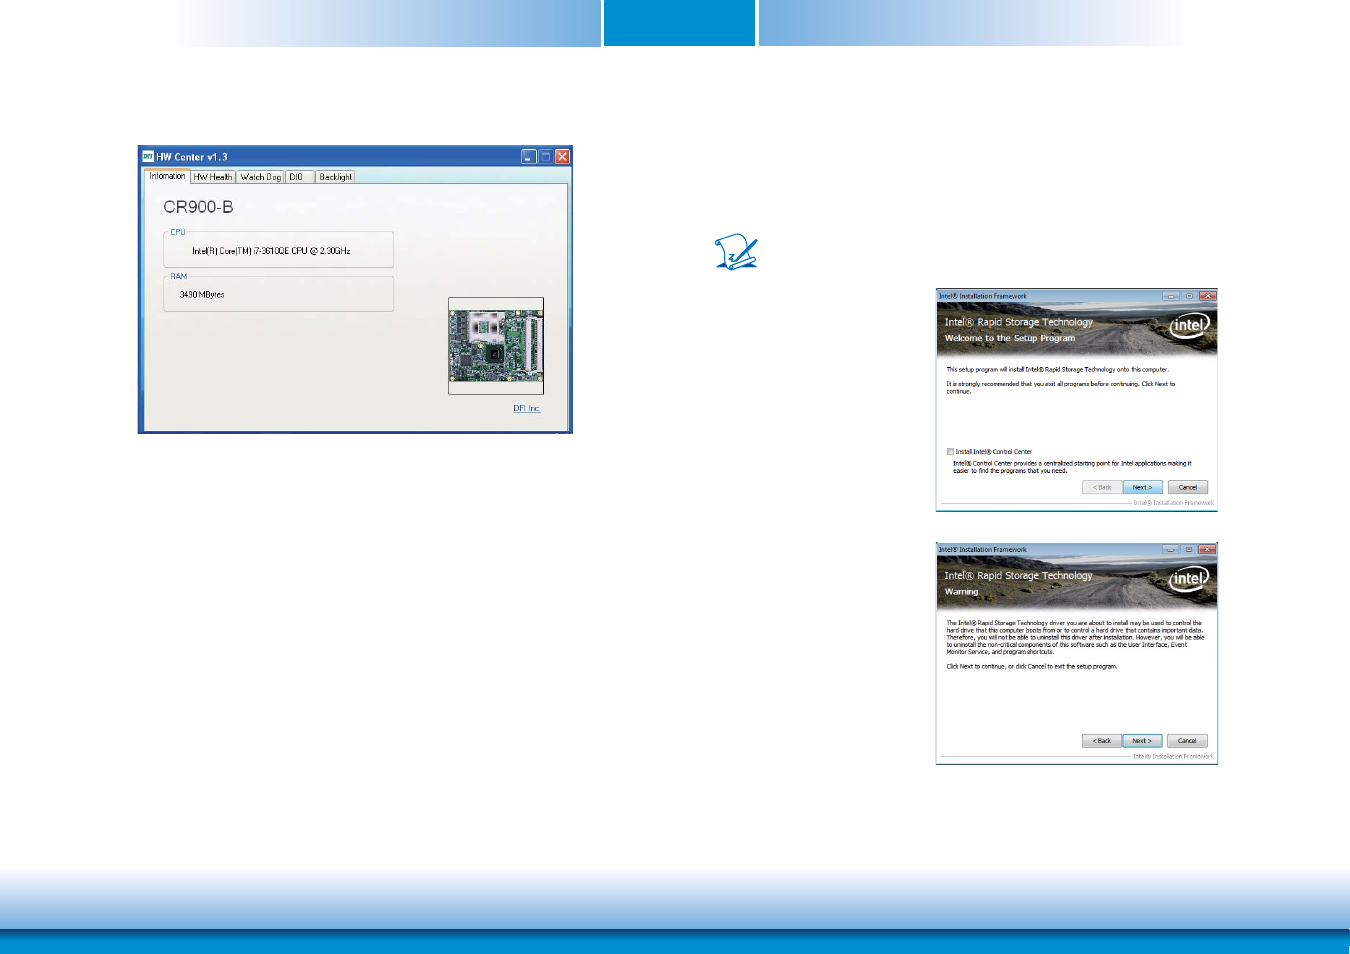Open the Backlight tab

(336, 177)
